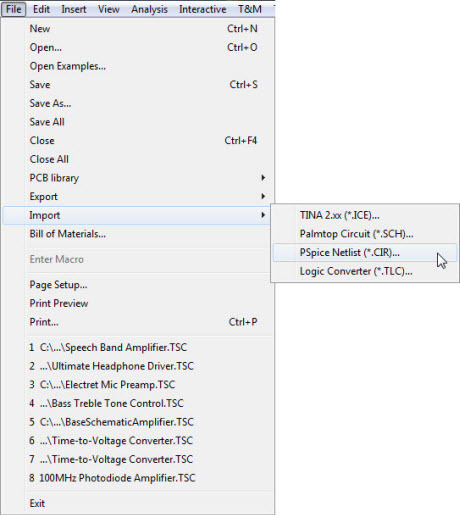Open the Edit menu

pos(41,9)
